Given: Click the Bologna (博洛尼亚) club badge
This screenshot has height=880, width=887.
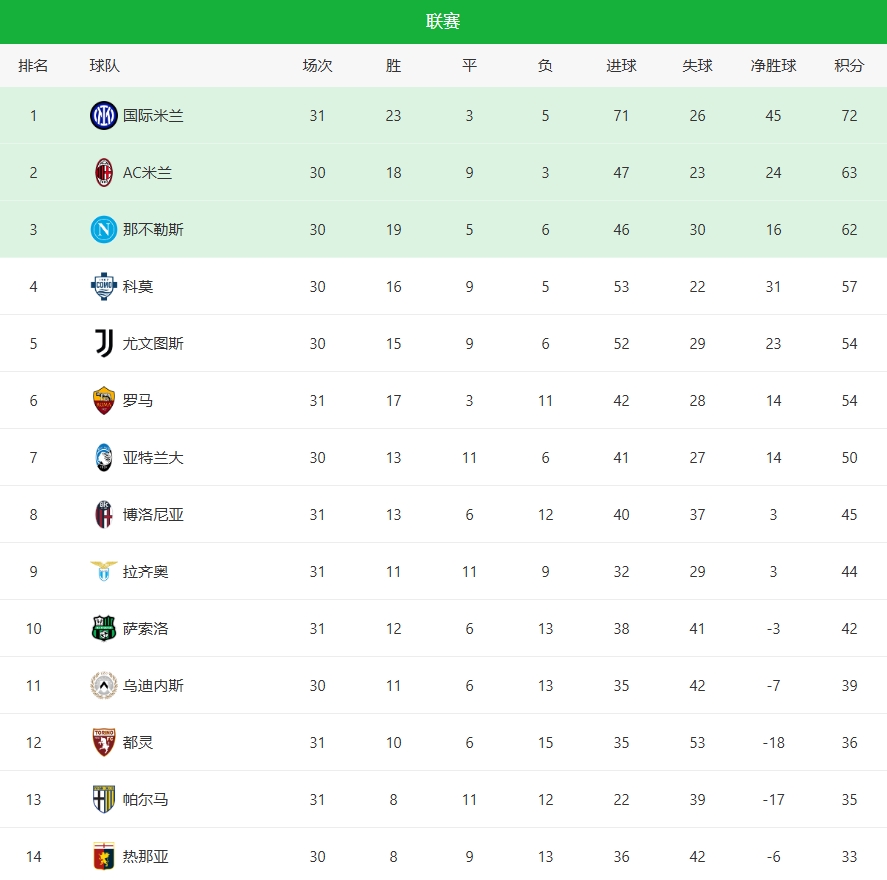Looking at the screenshot, I should click(x=104, y=515).
